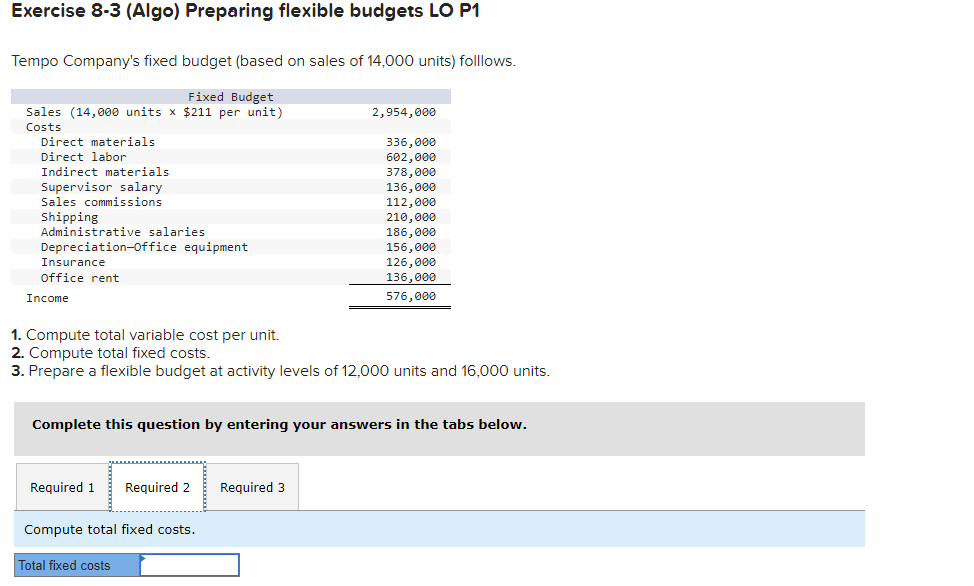Open the Required 3 tab

pos(251,487)
